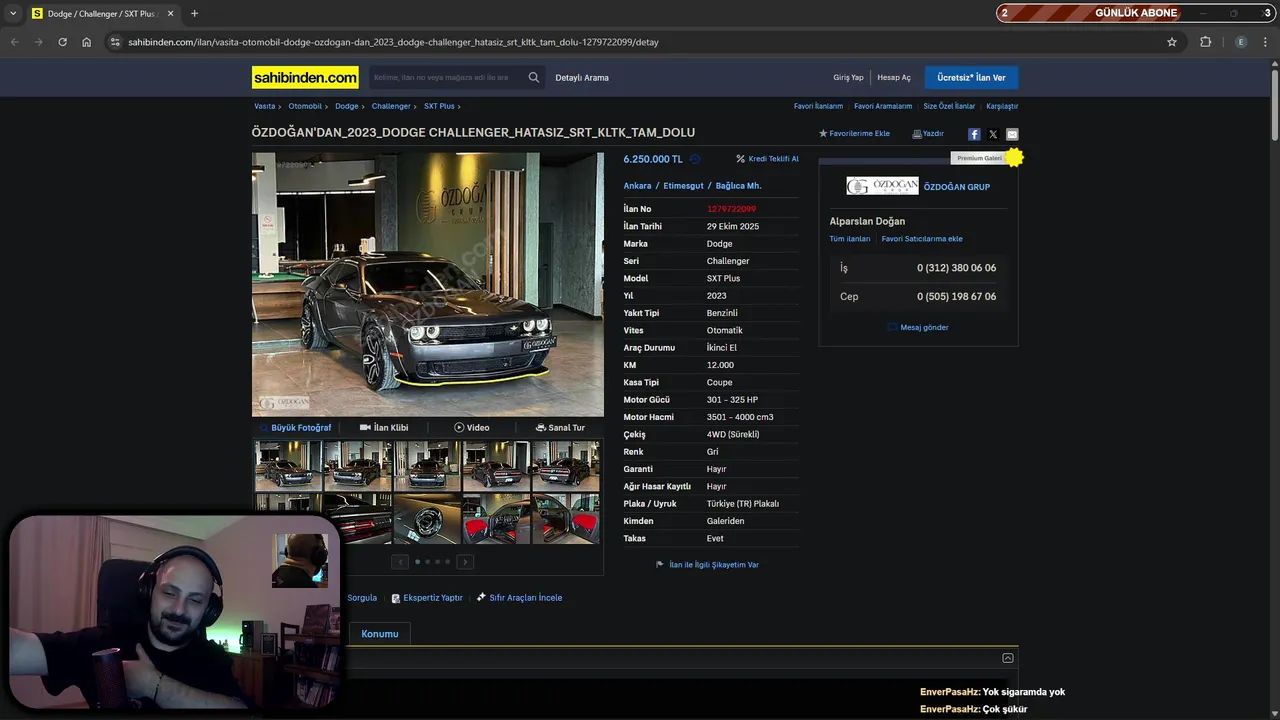Click the Özdoğan Grup store logo

882,186
